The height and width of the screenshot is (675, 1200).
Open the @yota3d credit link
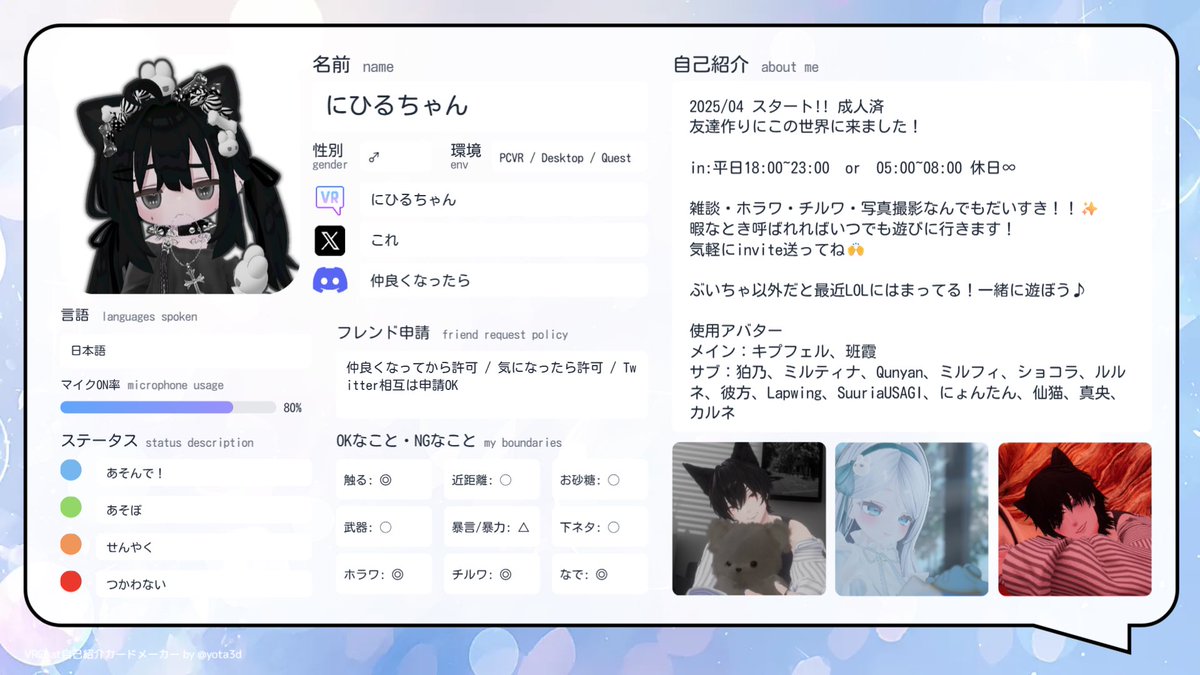221,655
